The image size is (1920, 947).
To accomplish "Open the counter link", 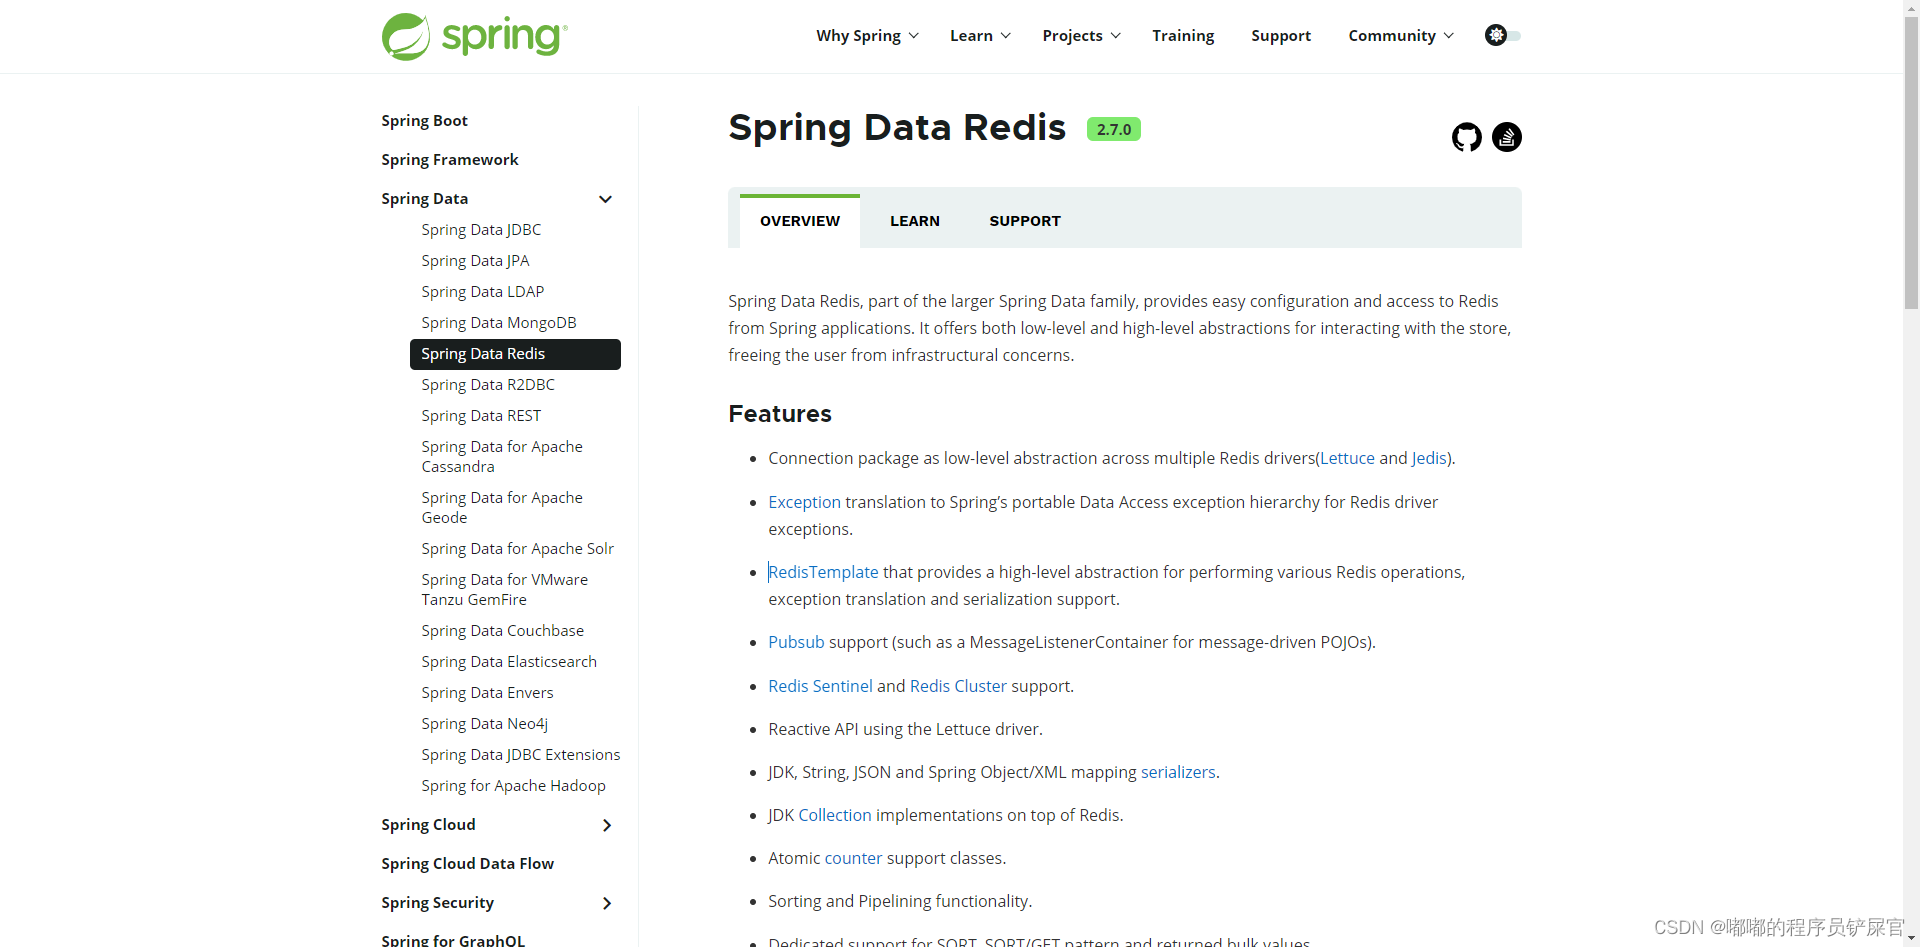I will coord(853,858).
